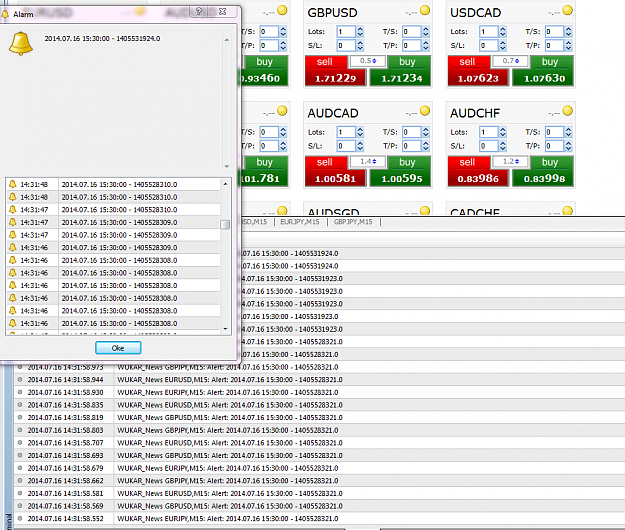Click the AUDCHF spread box showing 1.2

[x=511, y=161]
